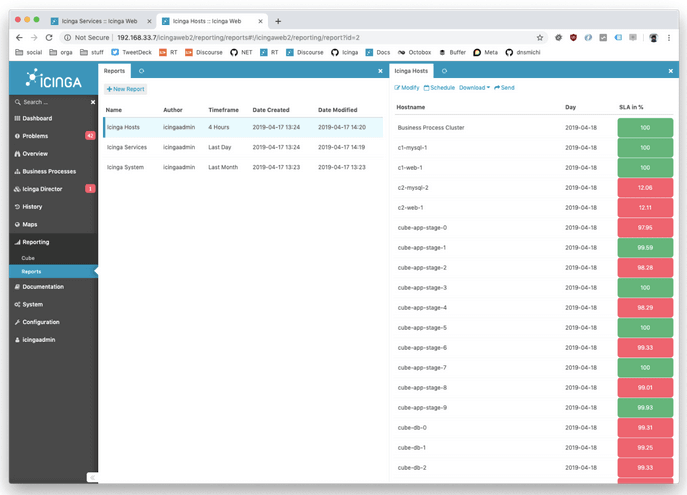Screen dimensions: 687x495
Task: Open the Chrome three-dot menu
Action: tap(669, 38)
